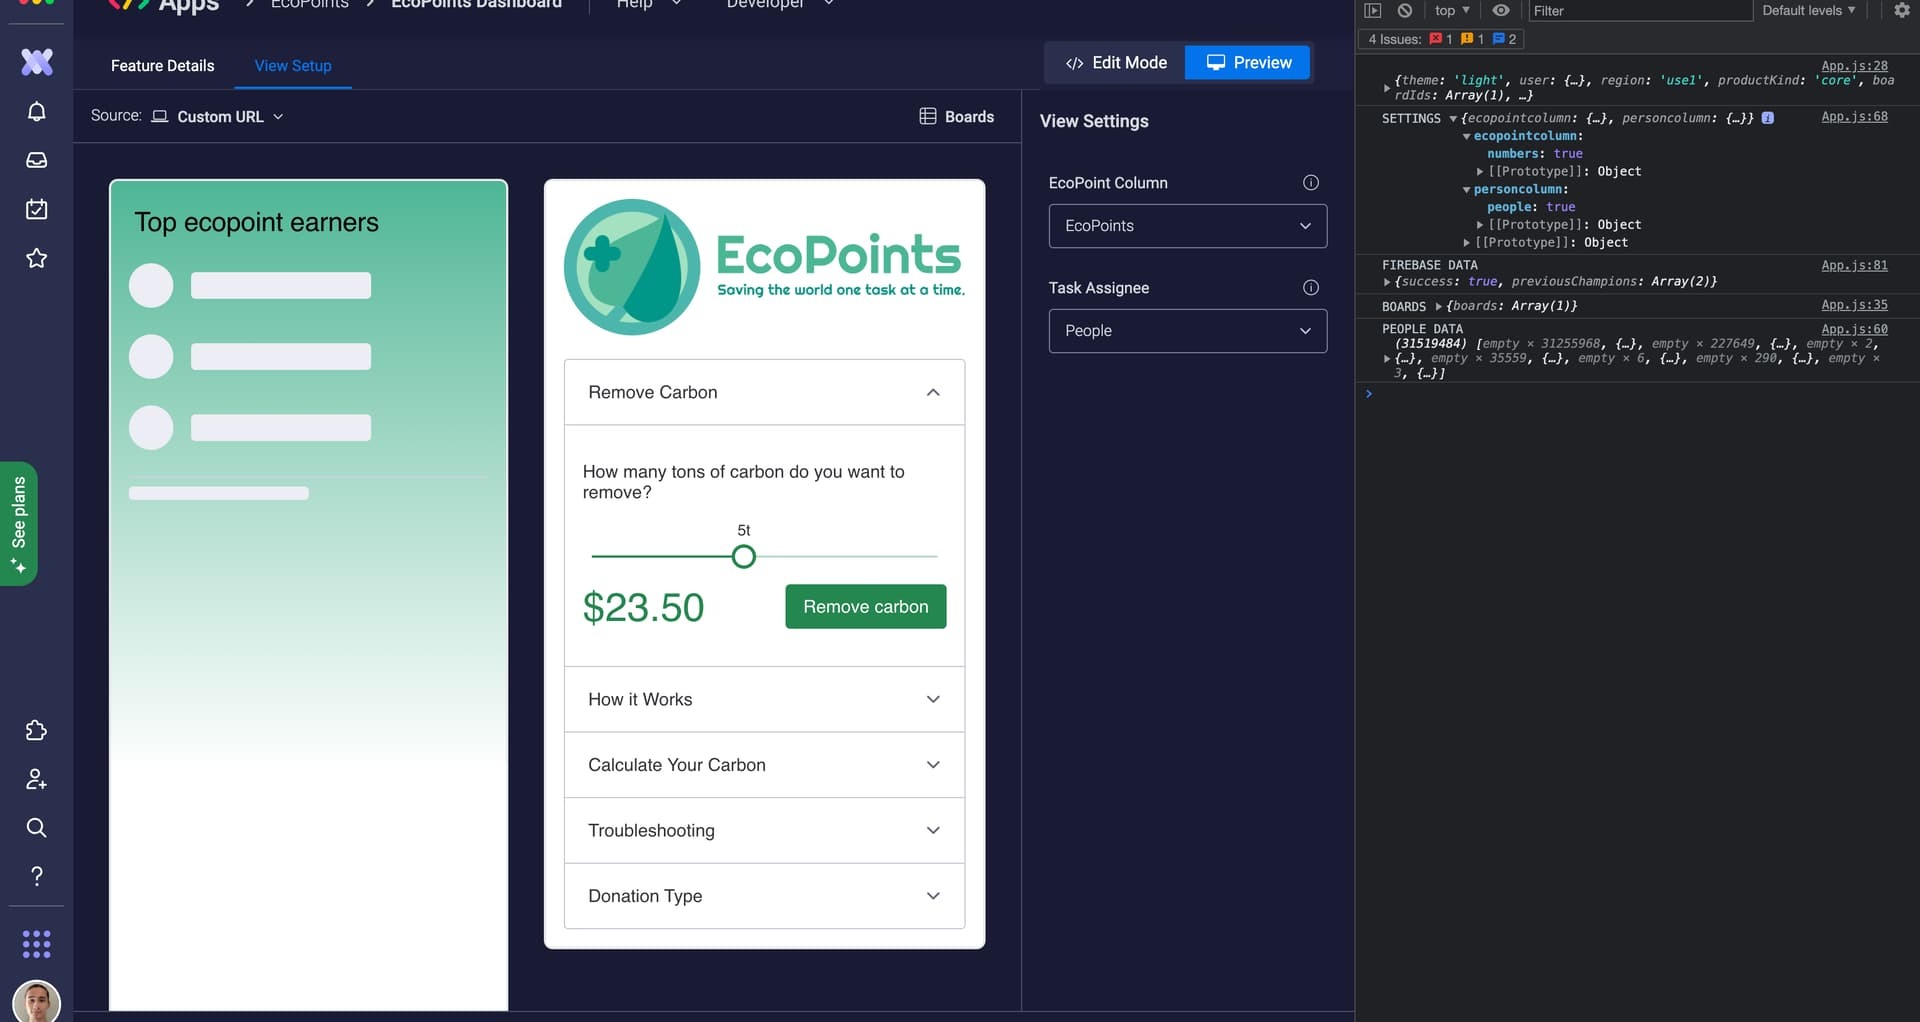Open the EcoPoints column dropdown
This screenshot has width=1920, height=1022.
click(1188, 226)
